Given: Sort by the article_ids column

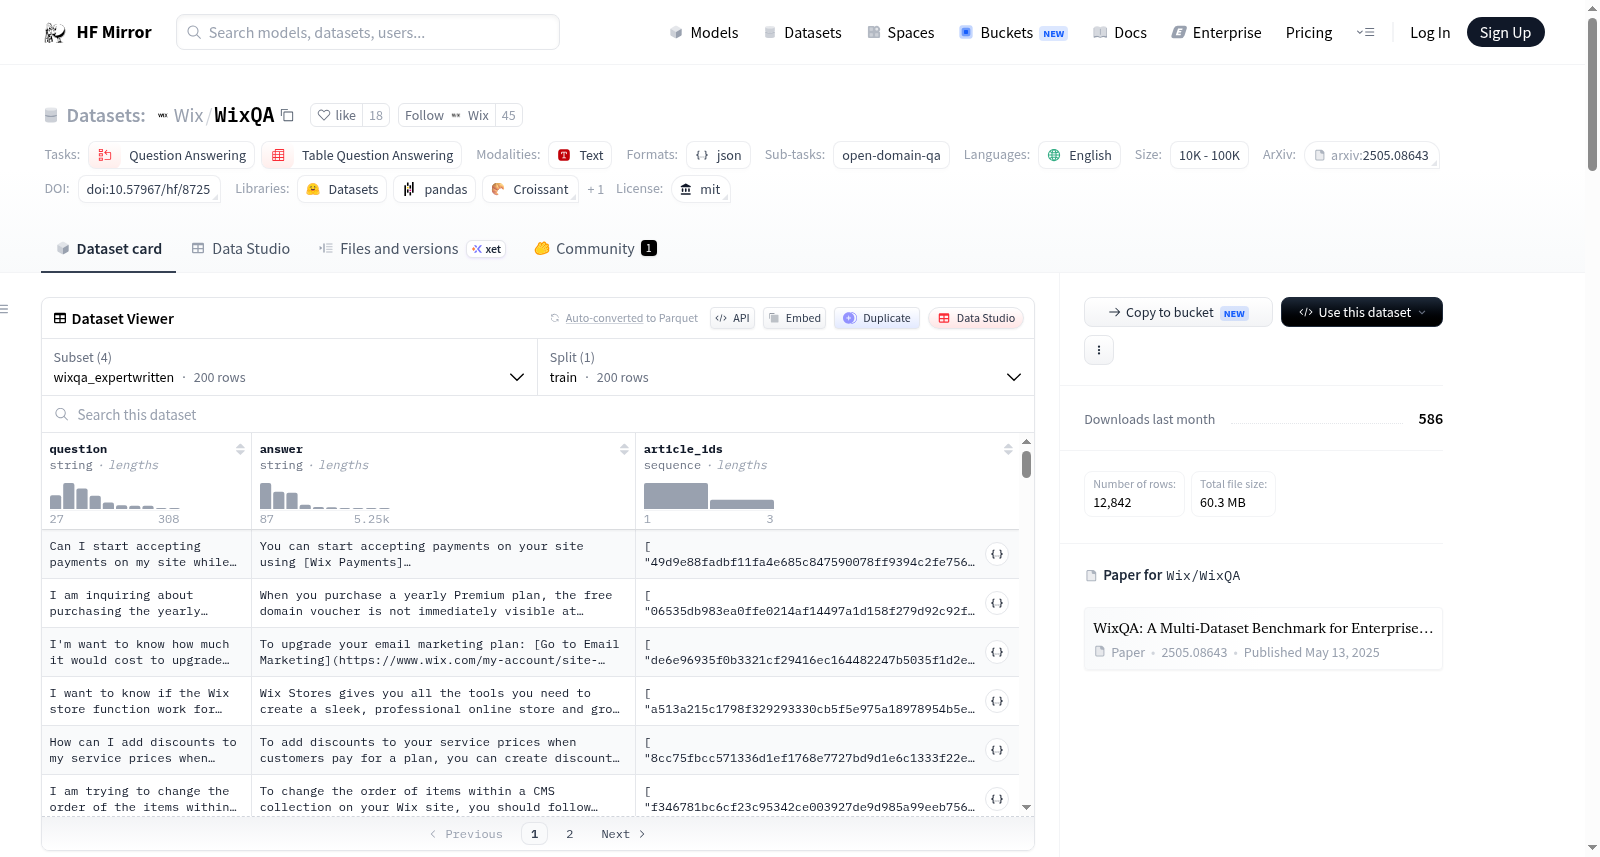Looking at the screenshot, I should (x=1008, y=449).
